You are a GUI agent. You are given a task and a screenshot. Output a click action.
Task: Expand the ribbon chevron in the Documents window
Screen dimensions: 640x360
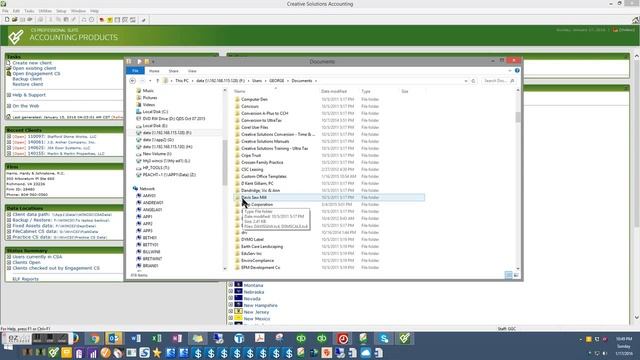pos(510,71)
